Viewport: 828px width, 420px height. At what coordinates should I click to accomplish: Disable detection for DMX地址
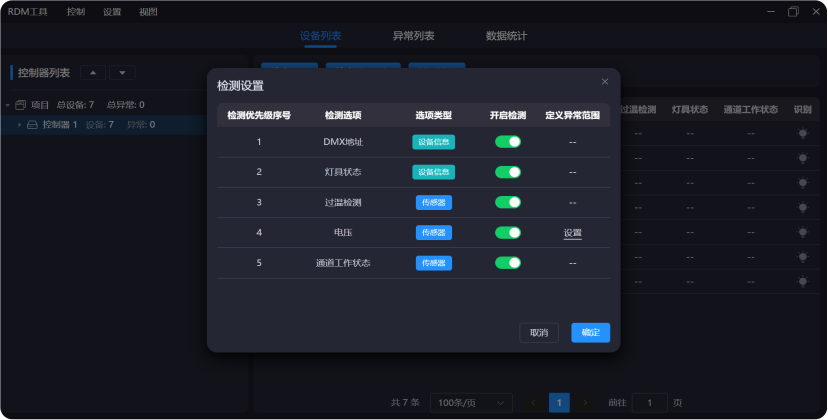[x=508, y=142]
